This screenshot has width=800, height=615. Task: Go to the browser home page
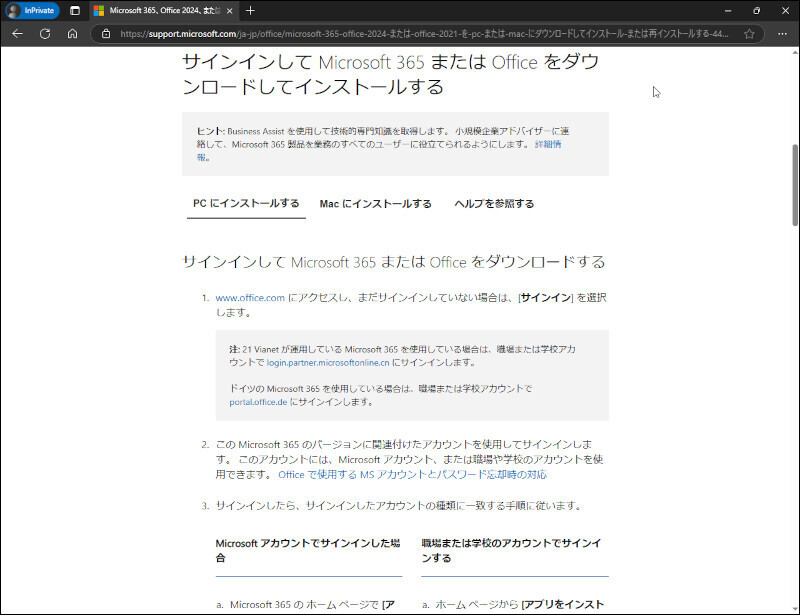point(72,34)
